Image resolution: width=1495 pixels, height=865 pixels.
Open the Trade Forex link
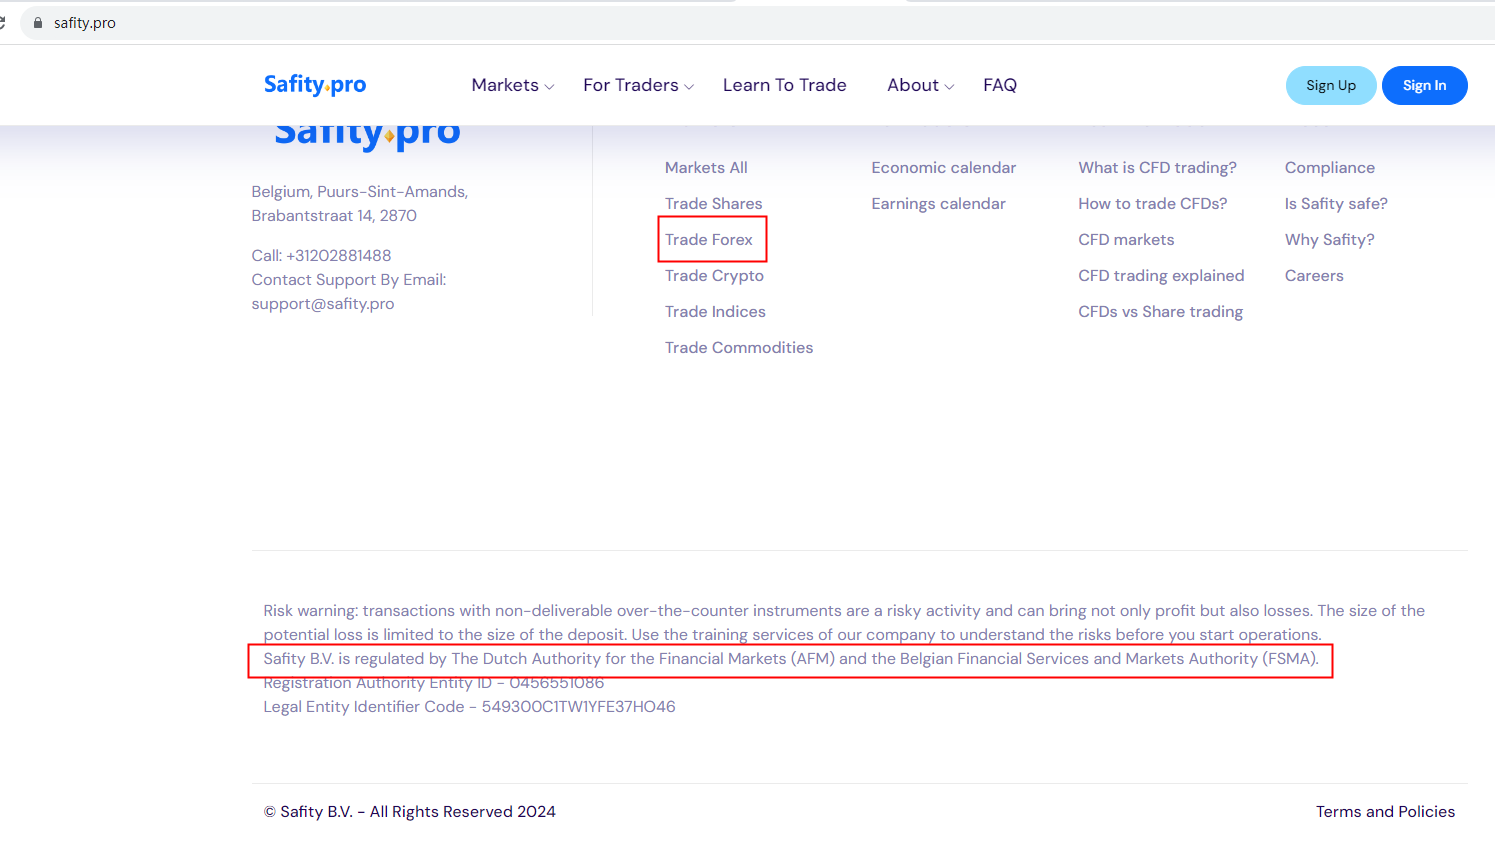click(x=709, y=240)
